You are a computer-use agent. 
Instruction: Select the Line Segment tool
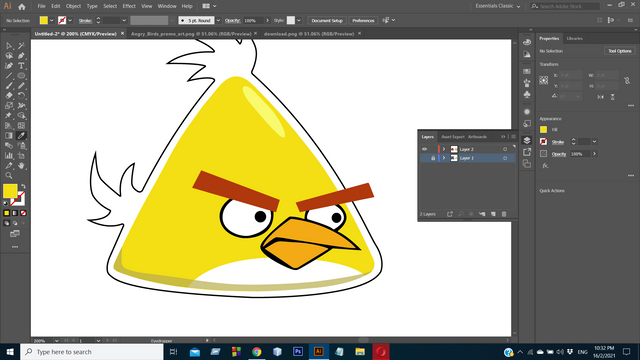click(x=9, y=76)
